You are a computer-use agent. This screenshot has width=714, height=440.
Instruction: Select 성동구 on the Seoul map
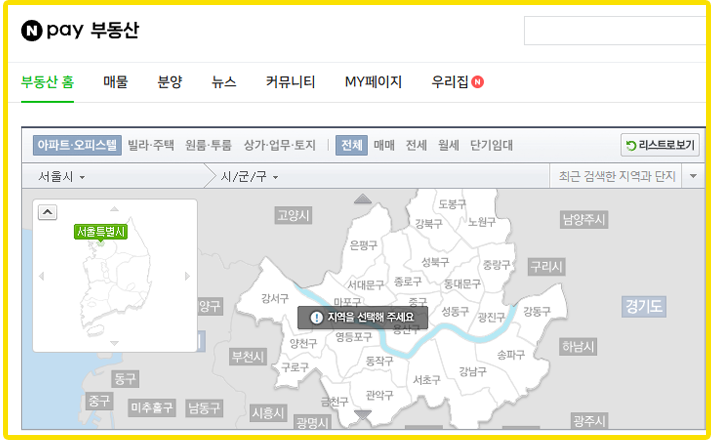tap(455, 311)
